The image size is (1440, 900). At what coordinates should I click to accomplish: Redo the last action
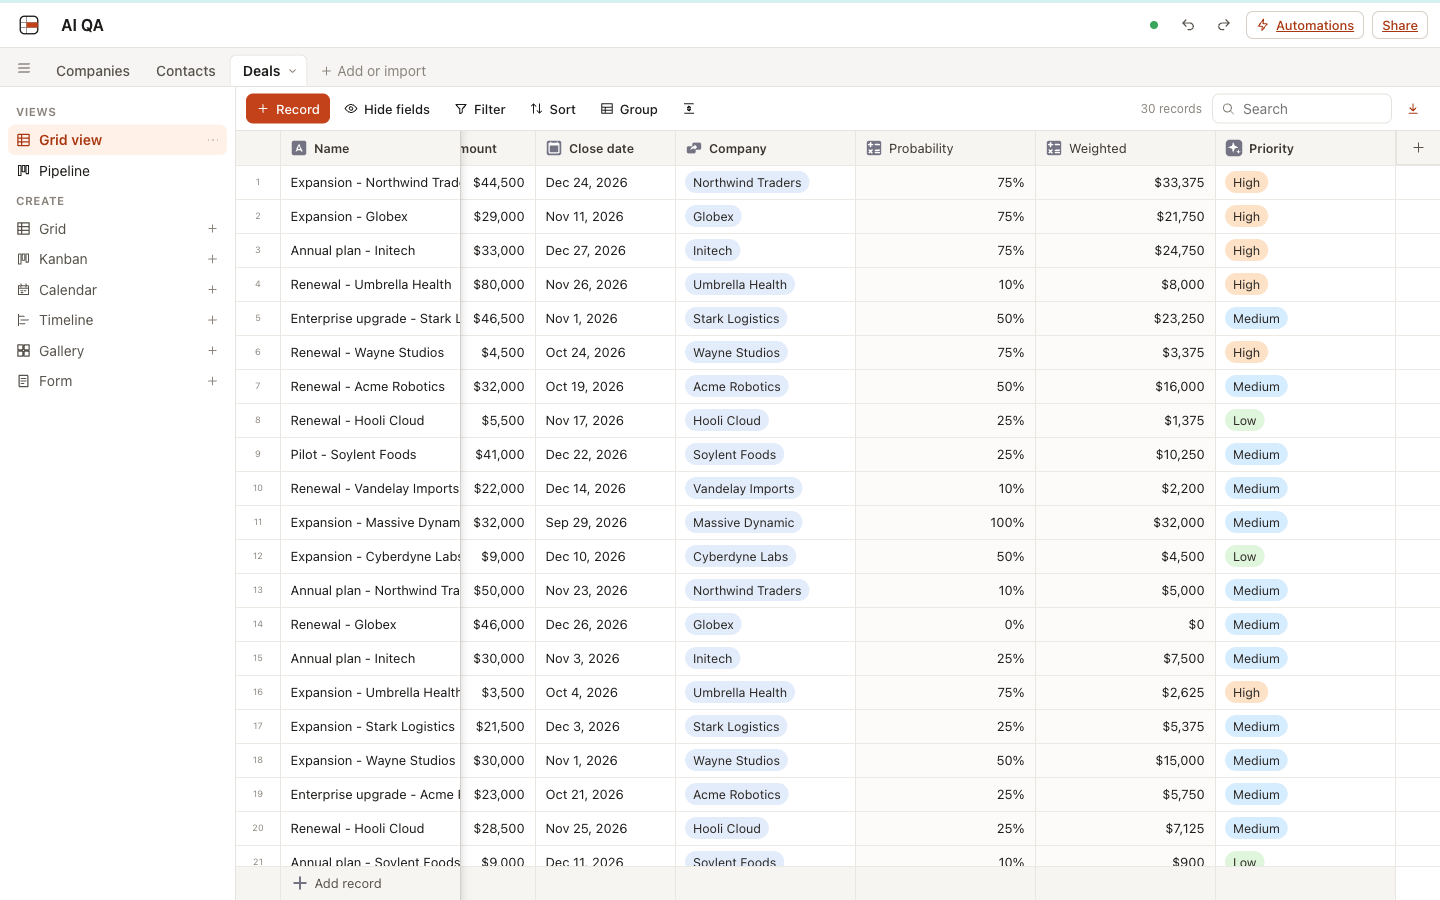[1223, 25]
